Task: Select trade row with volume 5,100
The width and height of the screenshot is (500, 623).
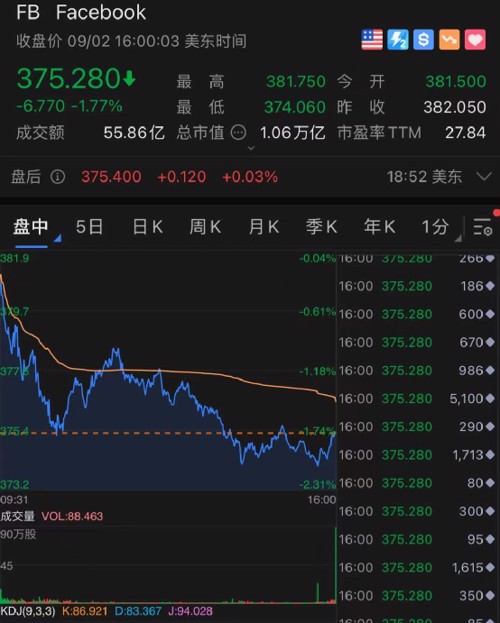Action: 417,399
